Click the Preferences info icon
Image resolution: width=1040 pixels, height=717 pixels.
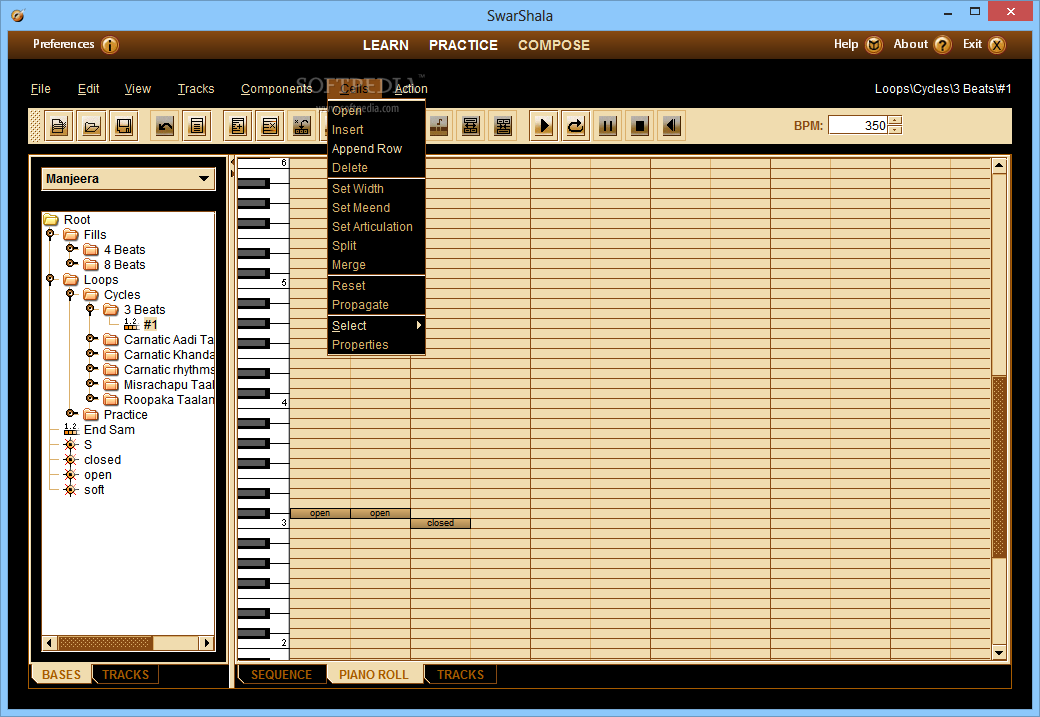[110, 45]
